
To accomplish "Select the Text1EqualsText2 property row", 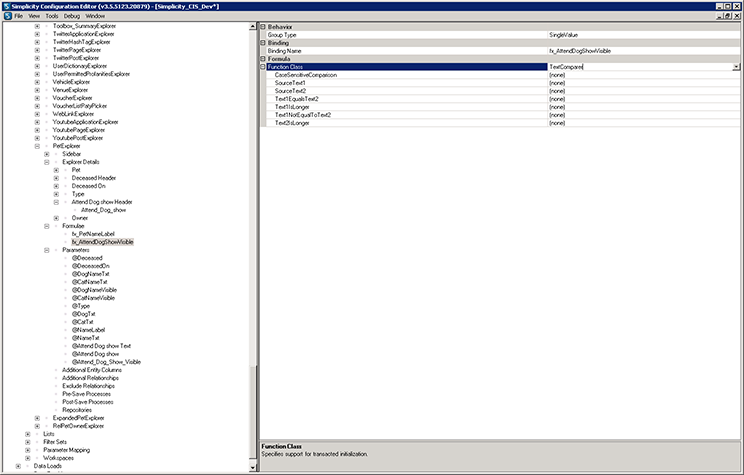I will pos(501,99).
